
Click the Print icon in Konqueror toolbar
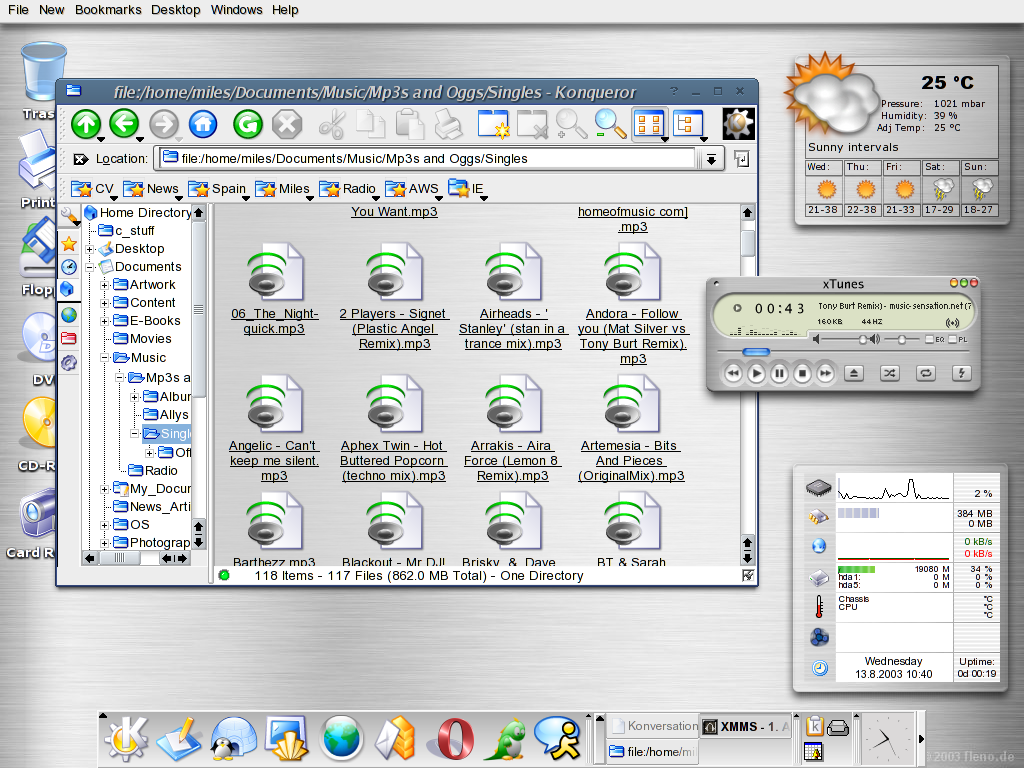click(449, 123)
